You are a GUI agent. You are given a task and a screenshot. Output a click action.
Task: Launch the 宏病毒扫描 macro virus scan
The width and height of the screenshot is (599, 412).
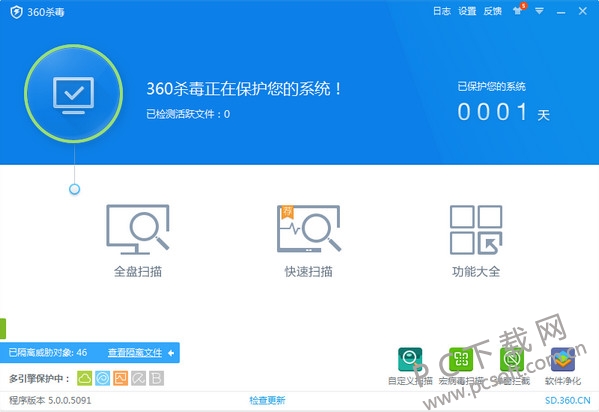pos(461,366)
